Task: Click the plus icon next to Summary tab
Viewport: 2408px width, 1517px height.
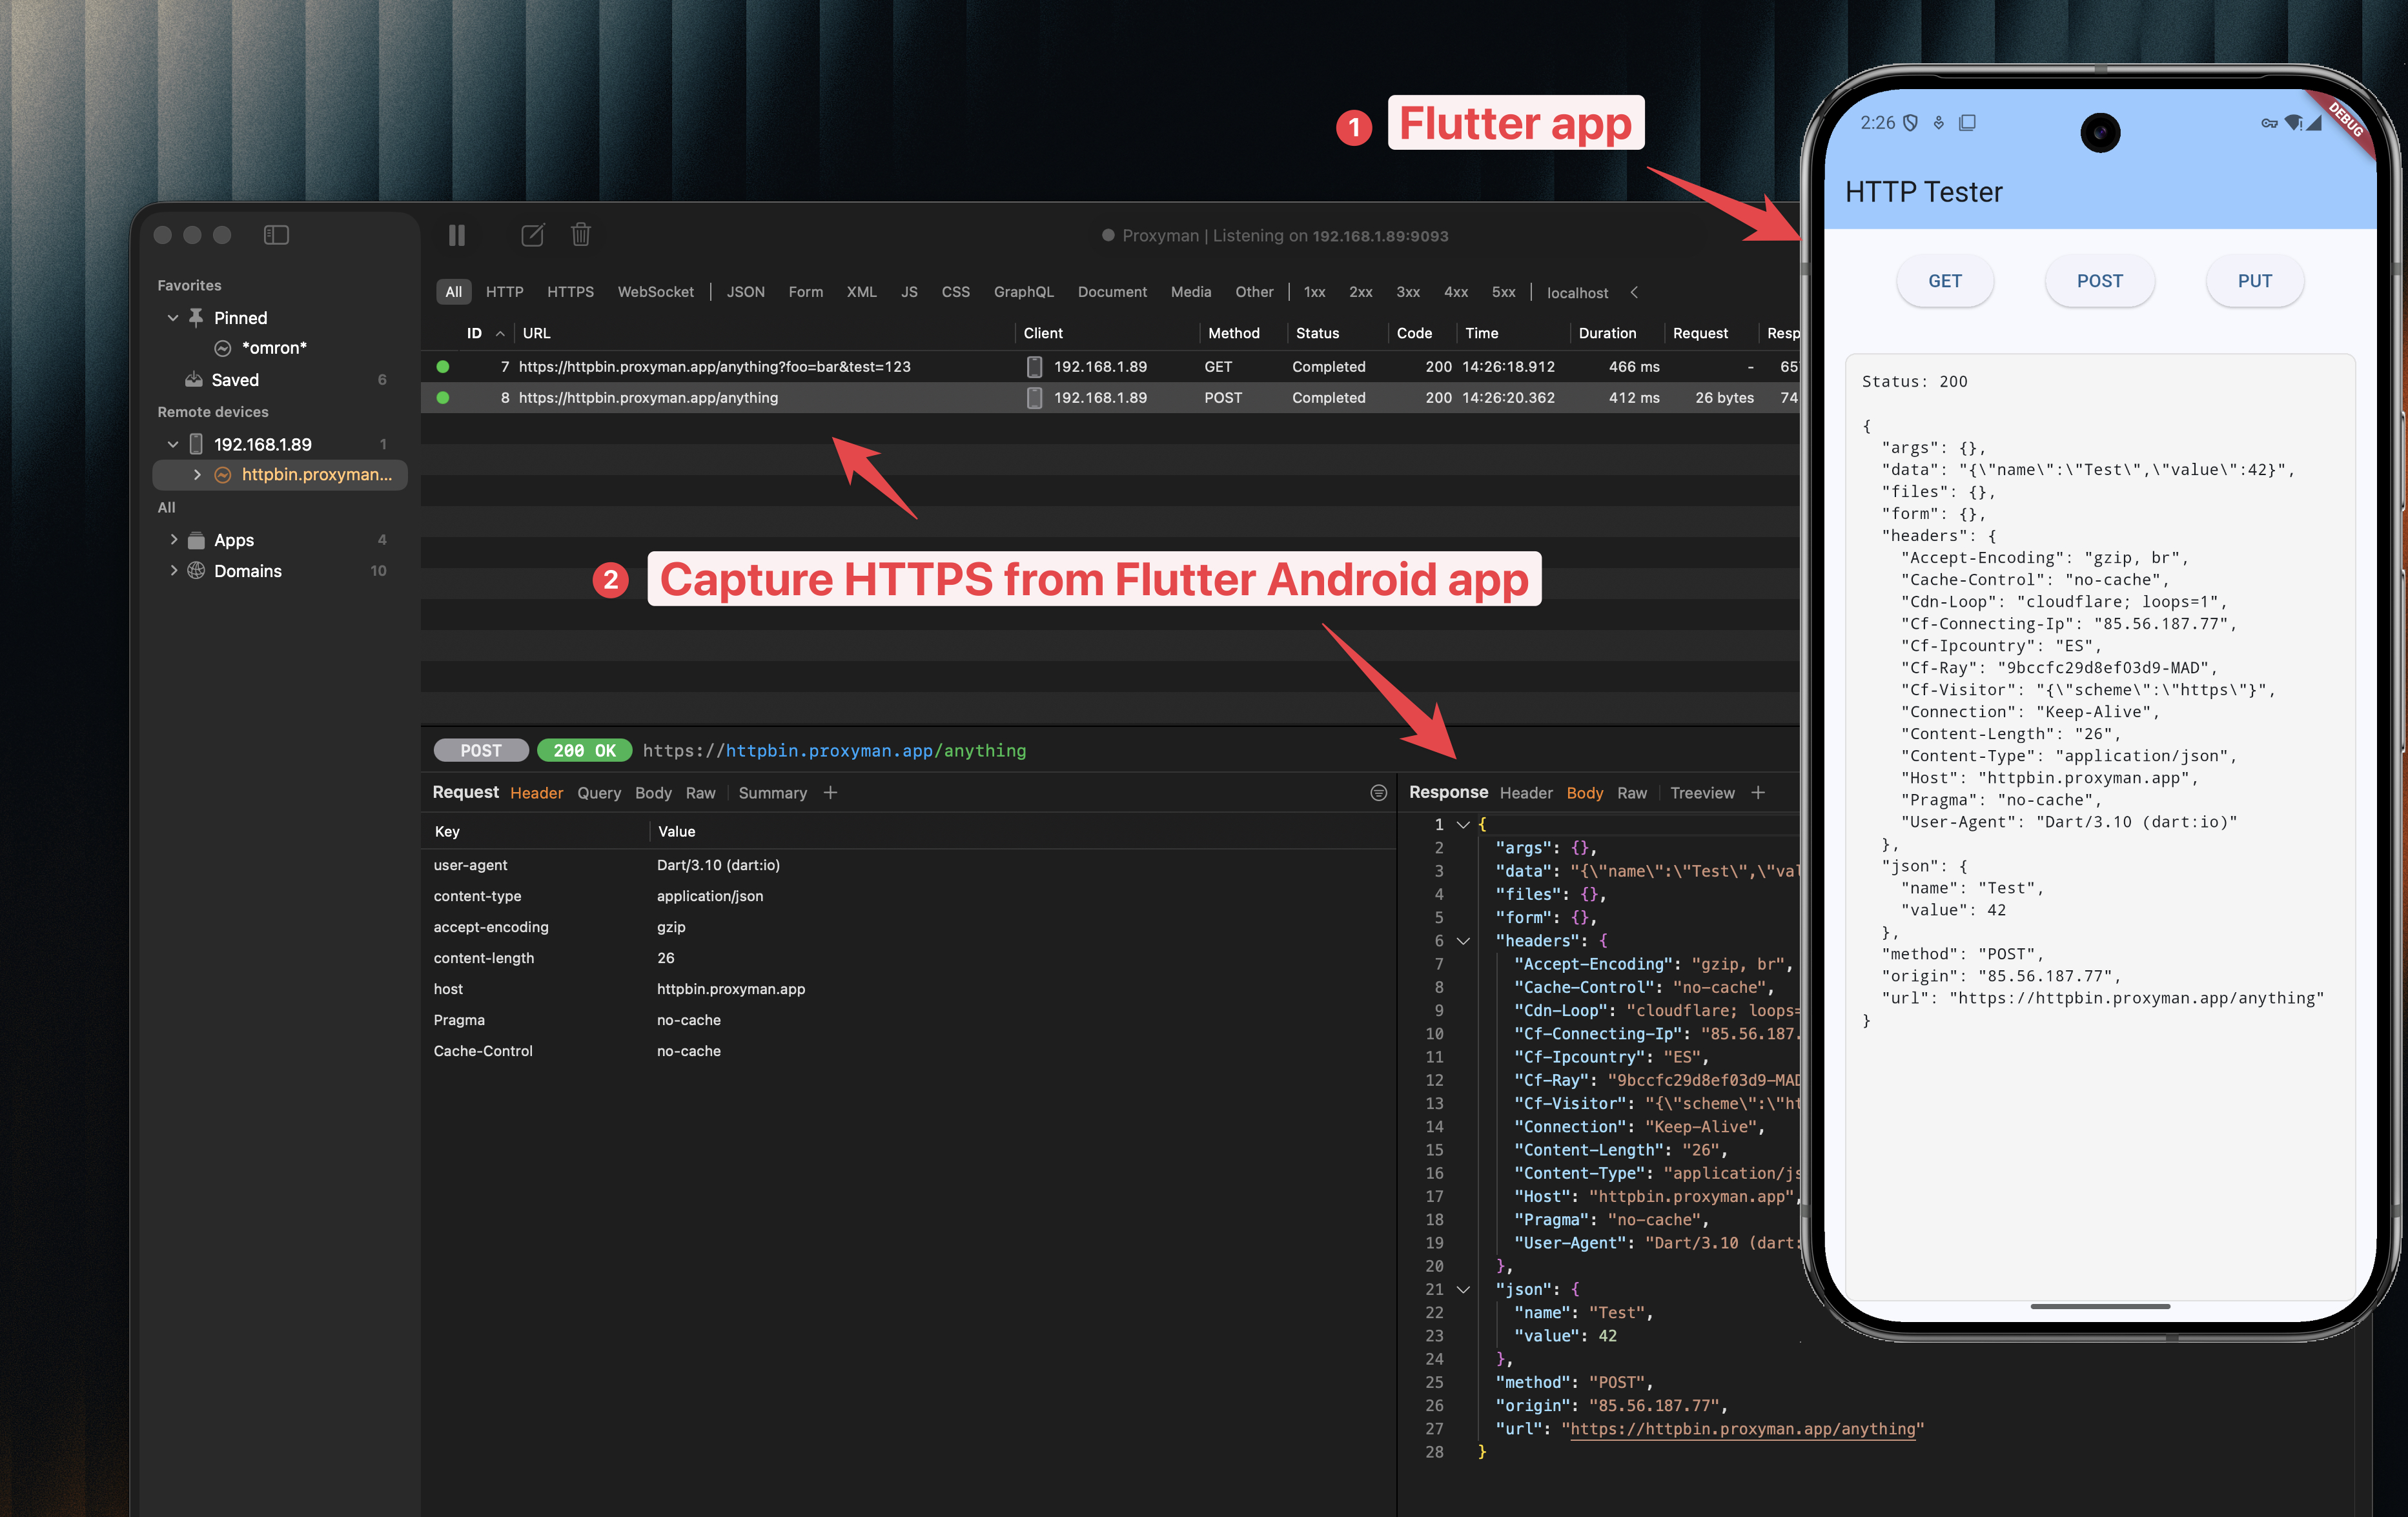Action: pos(830,793)
